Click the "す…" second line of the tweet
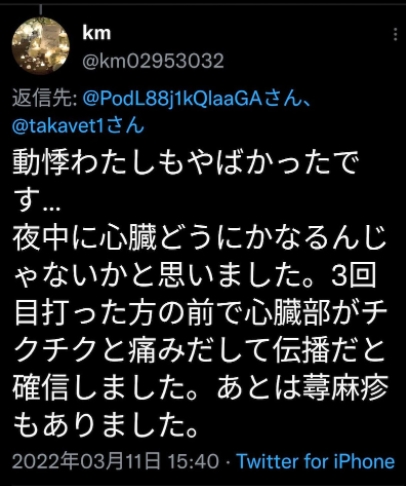Viewport: 406px width, 486px height. [x=37, y=201]
